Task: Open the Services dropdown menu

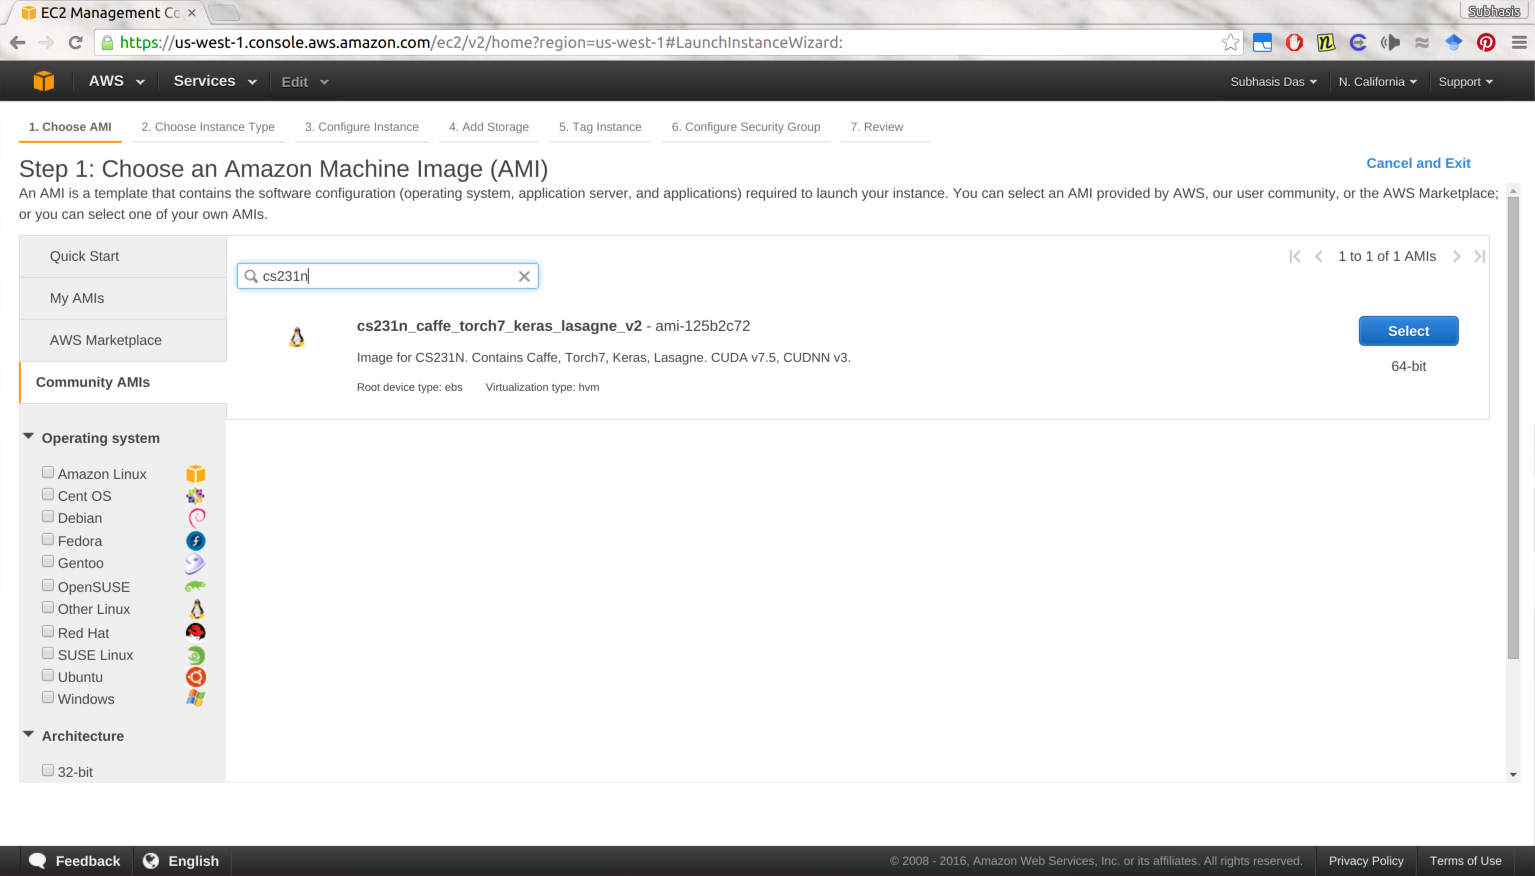Action: point(214,81)
